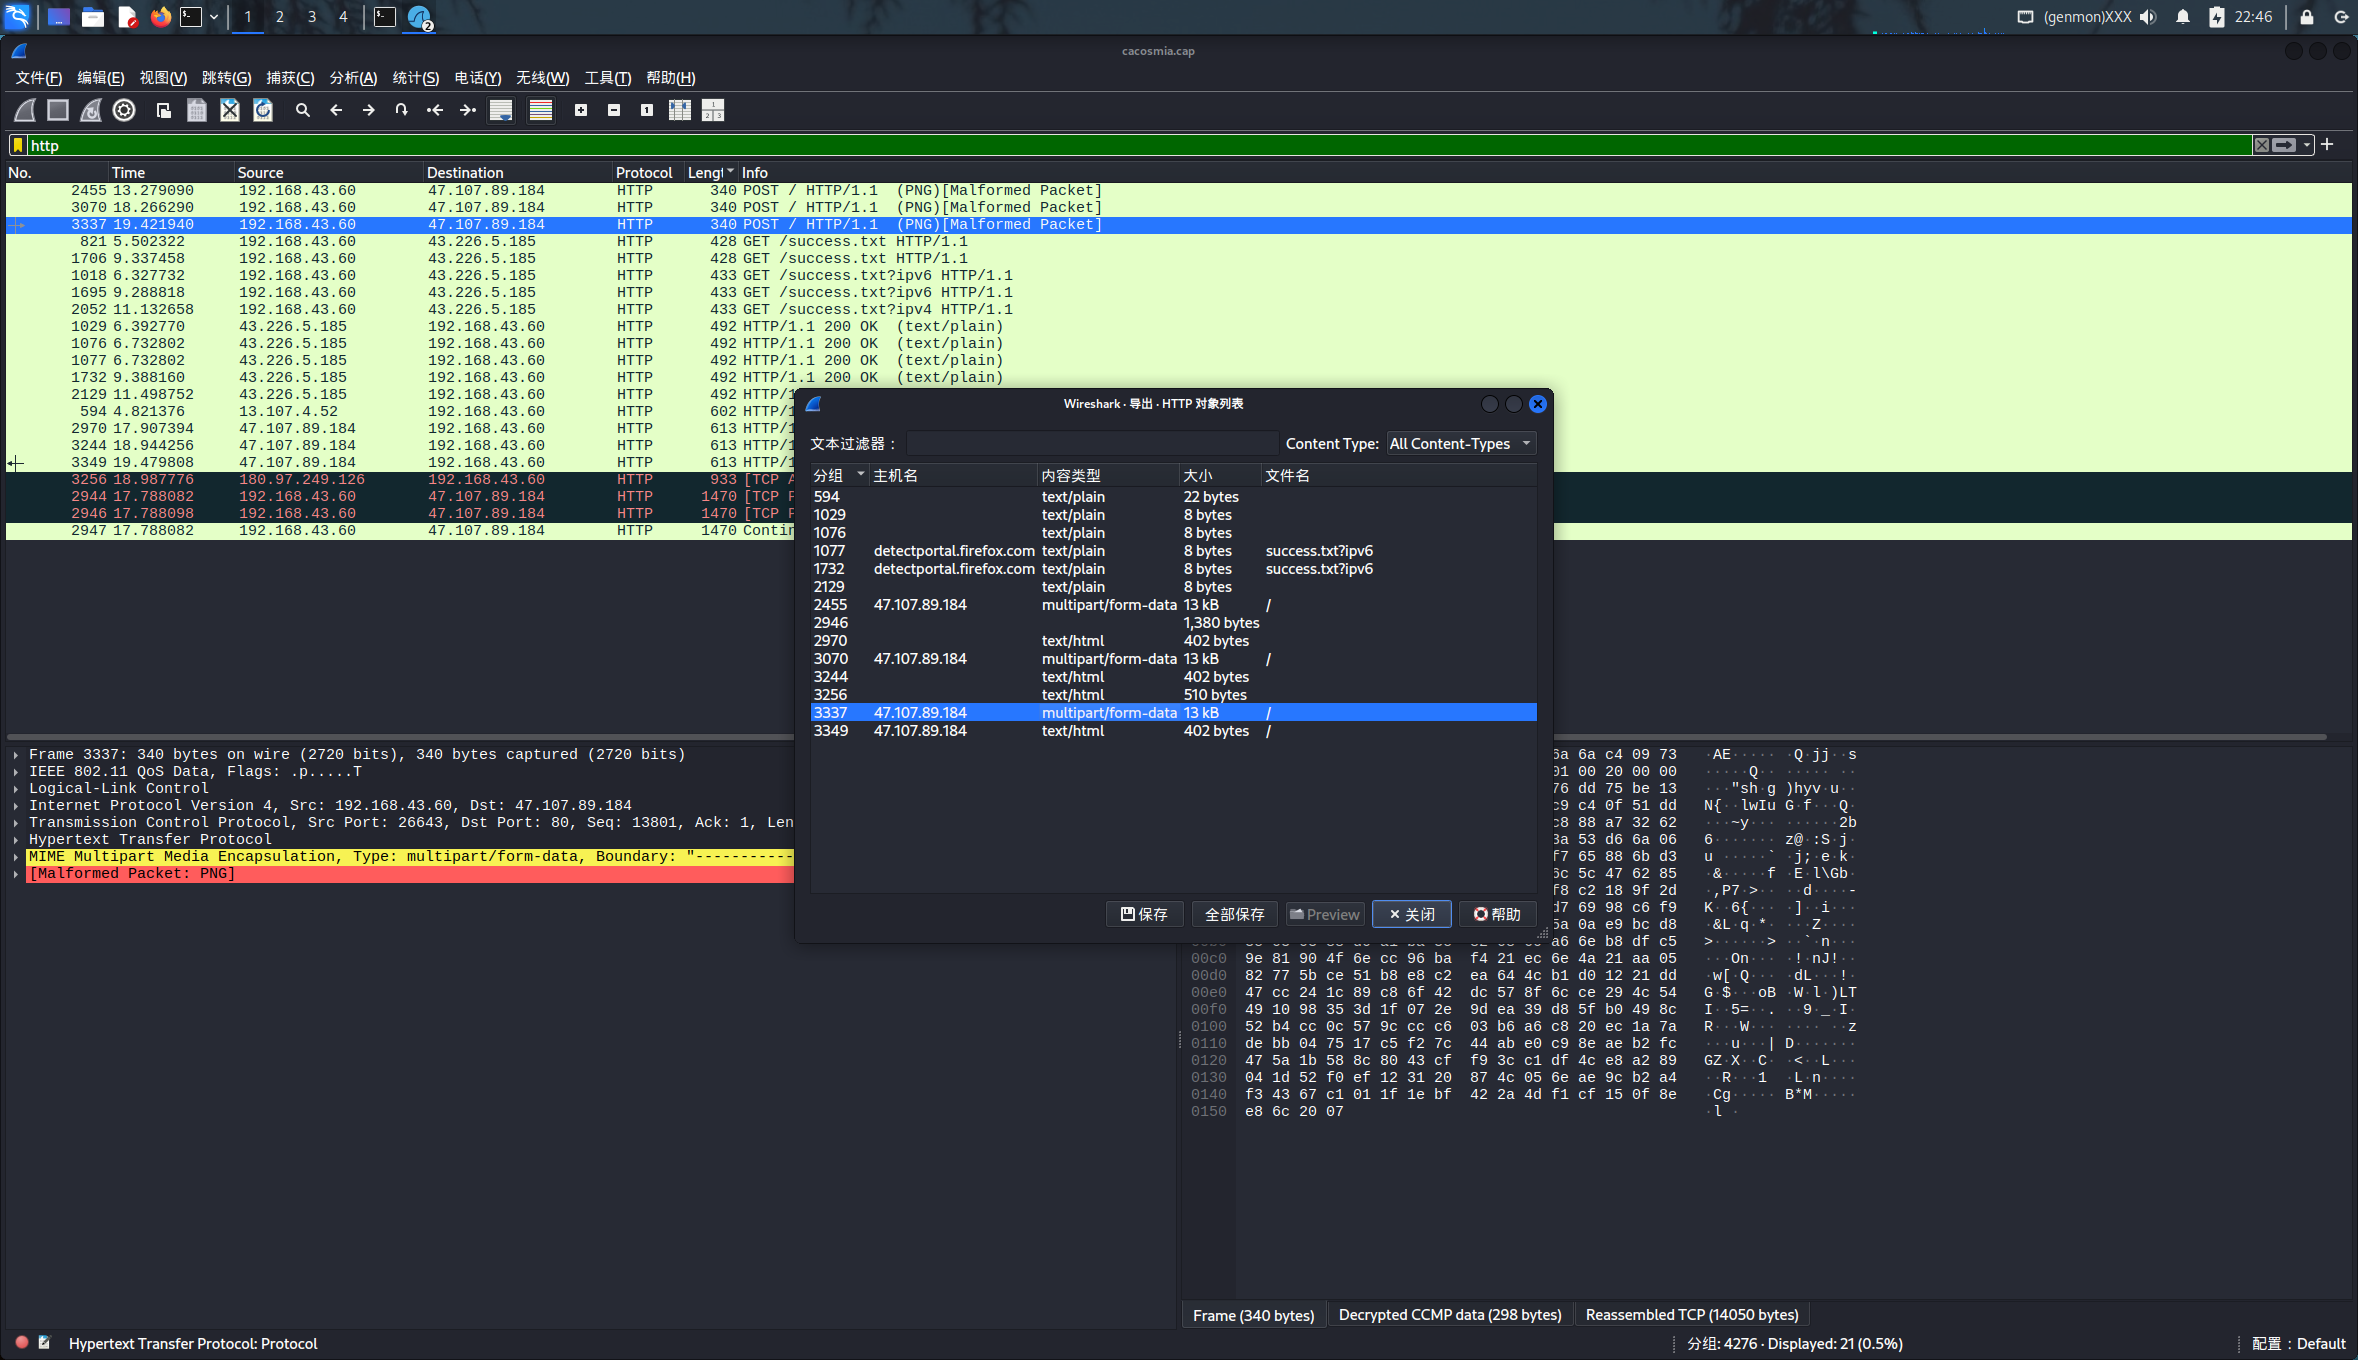Screen dimensions: 2358x1360
Task: Reload the capture file via its toolbar icon
Action: point(263,110)
